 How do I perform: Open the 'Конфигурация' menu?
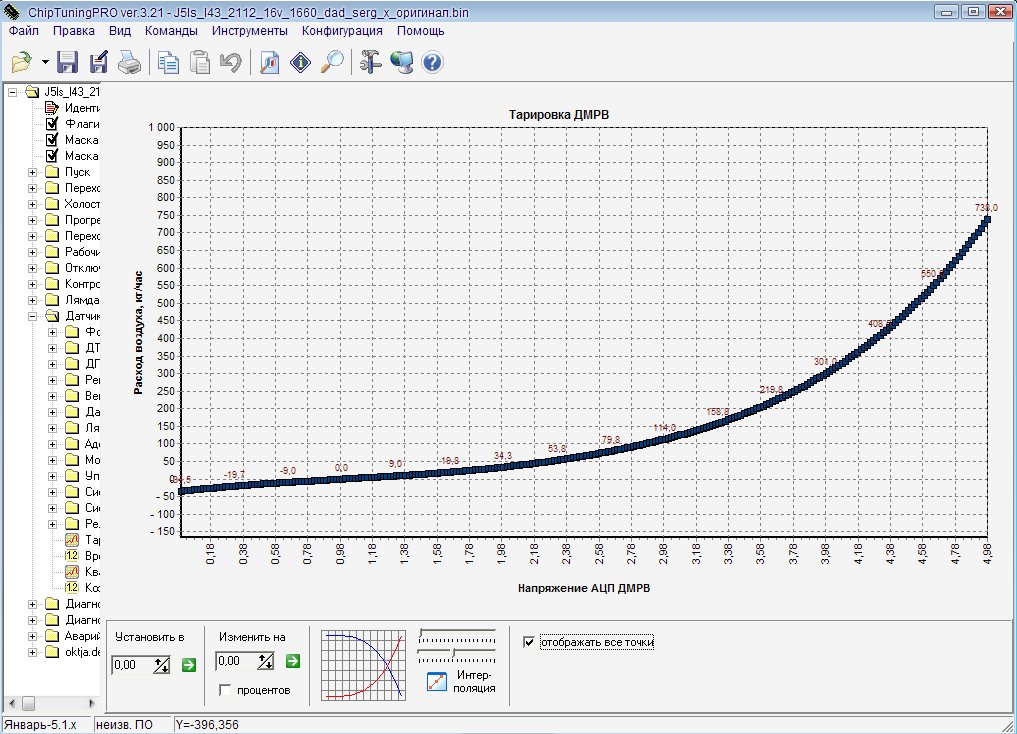pyautogui.click(x=343, y=31)
